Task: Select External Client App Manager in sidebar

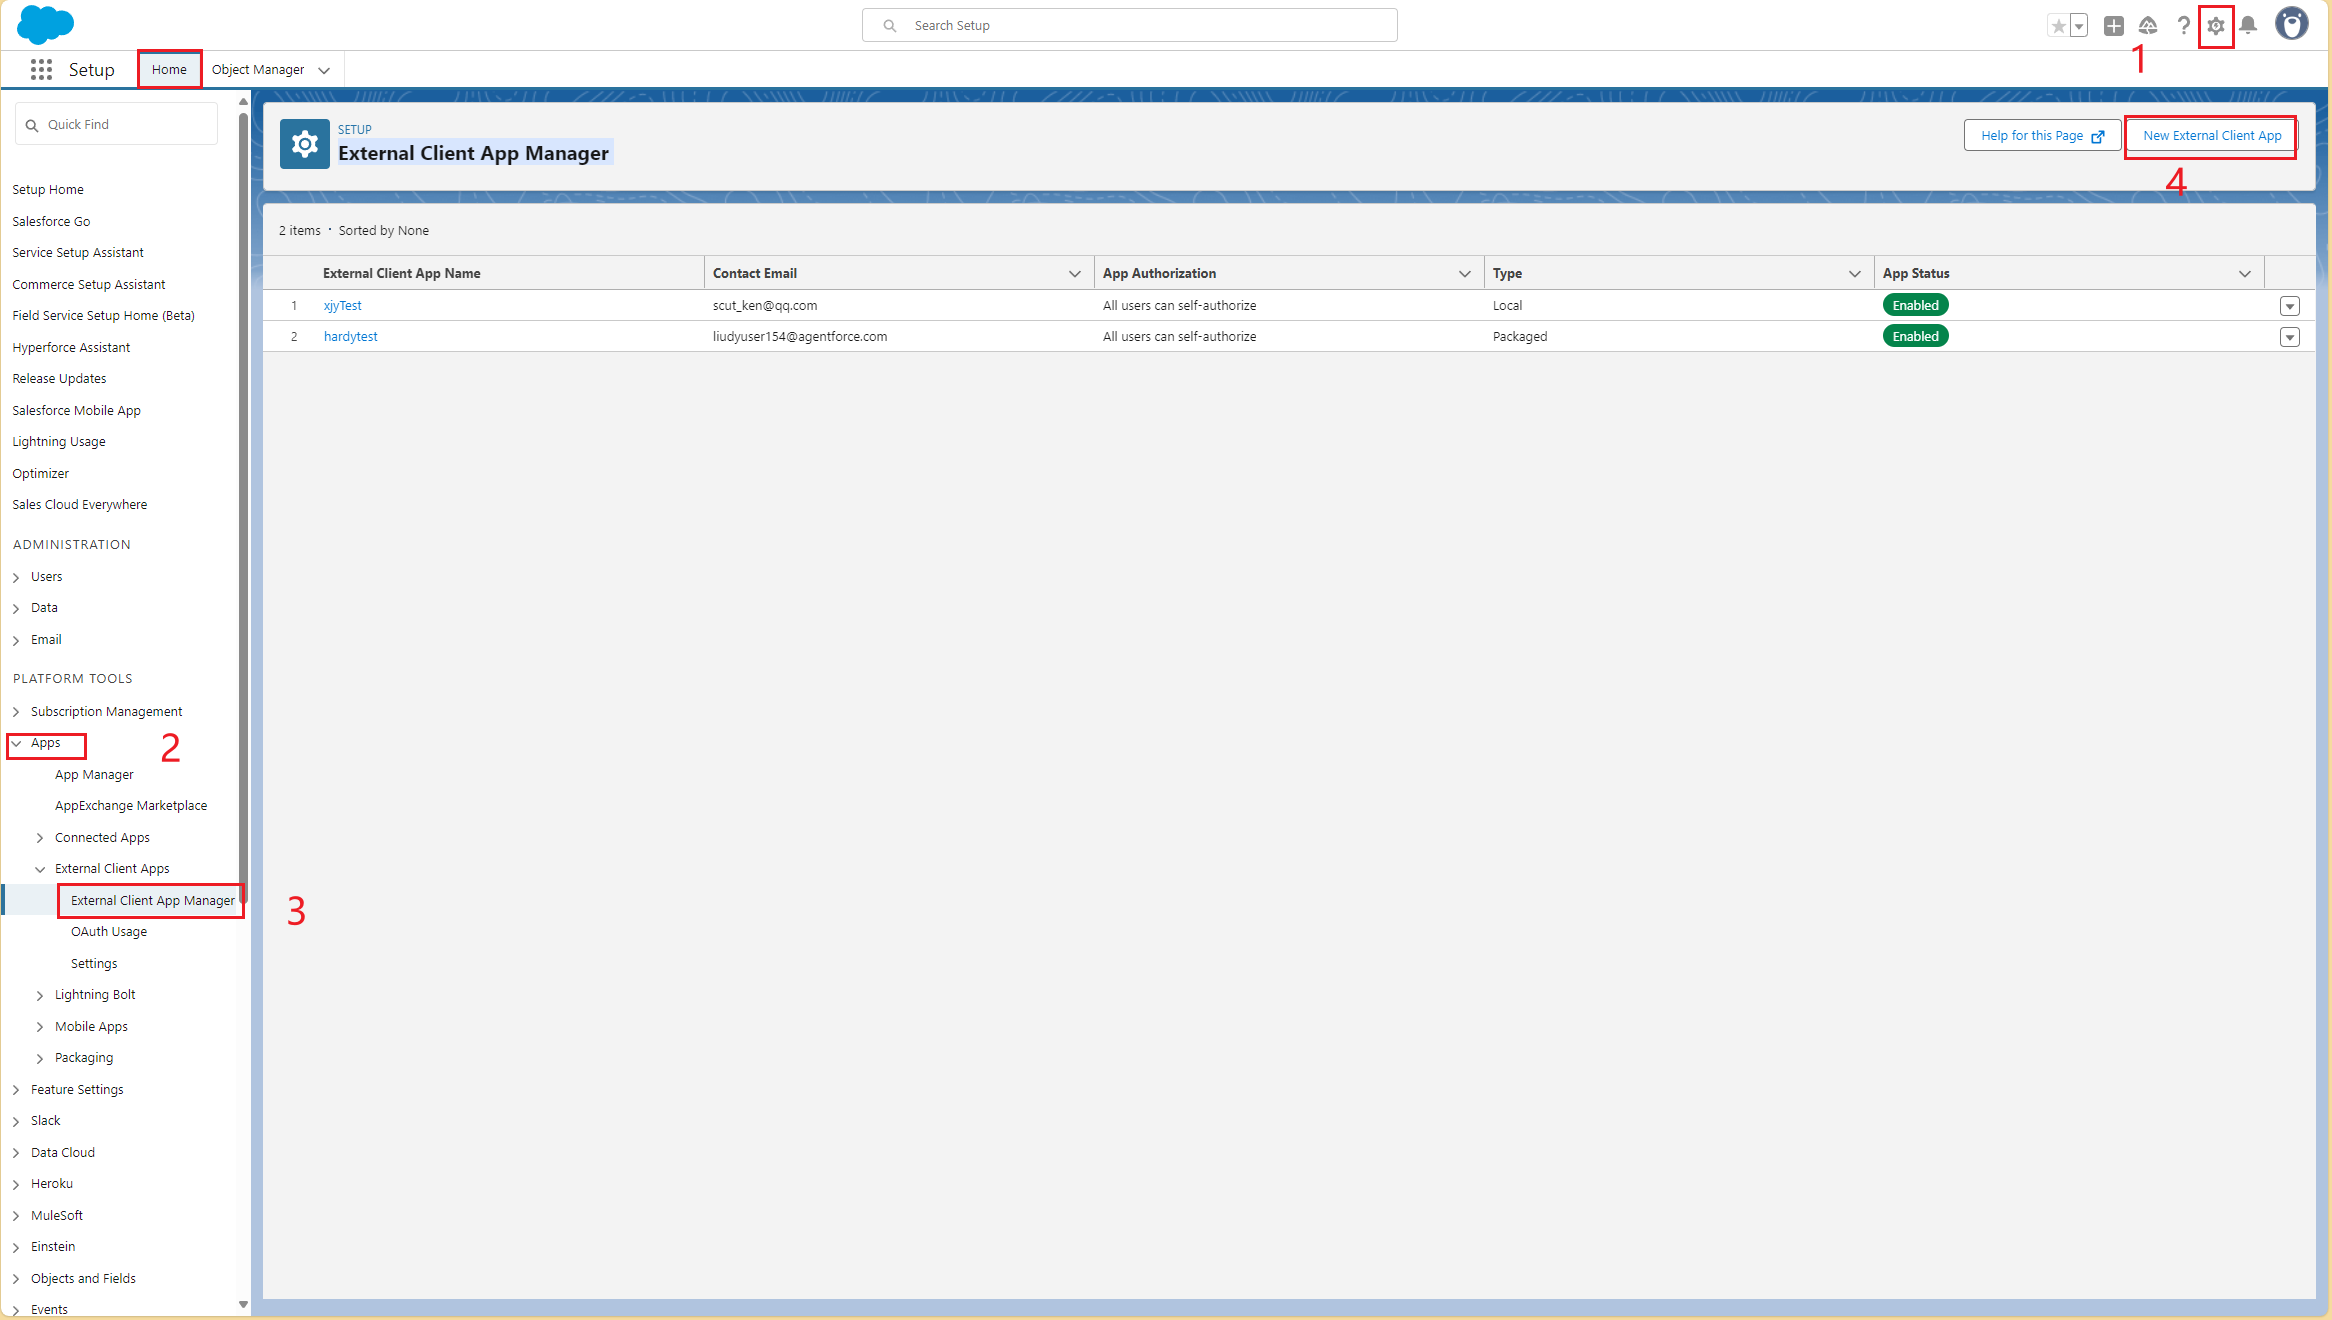Action: tap(152, 900)
